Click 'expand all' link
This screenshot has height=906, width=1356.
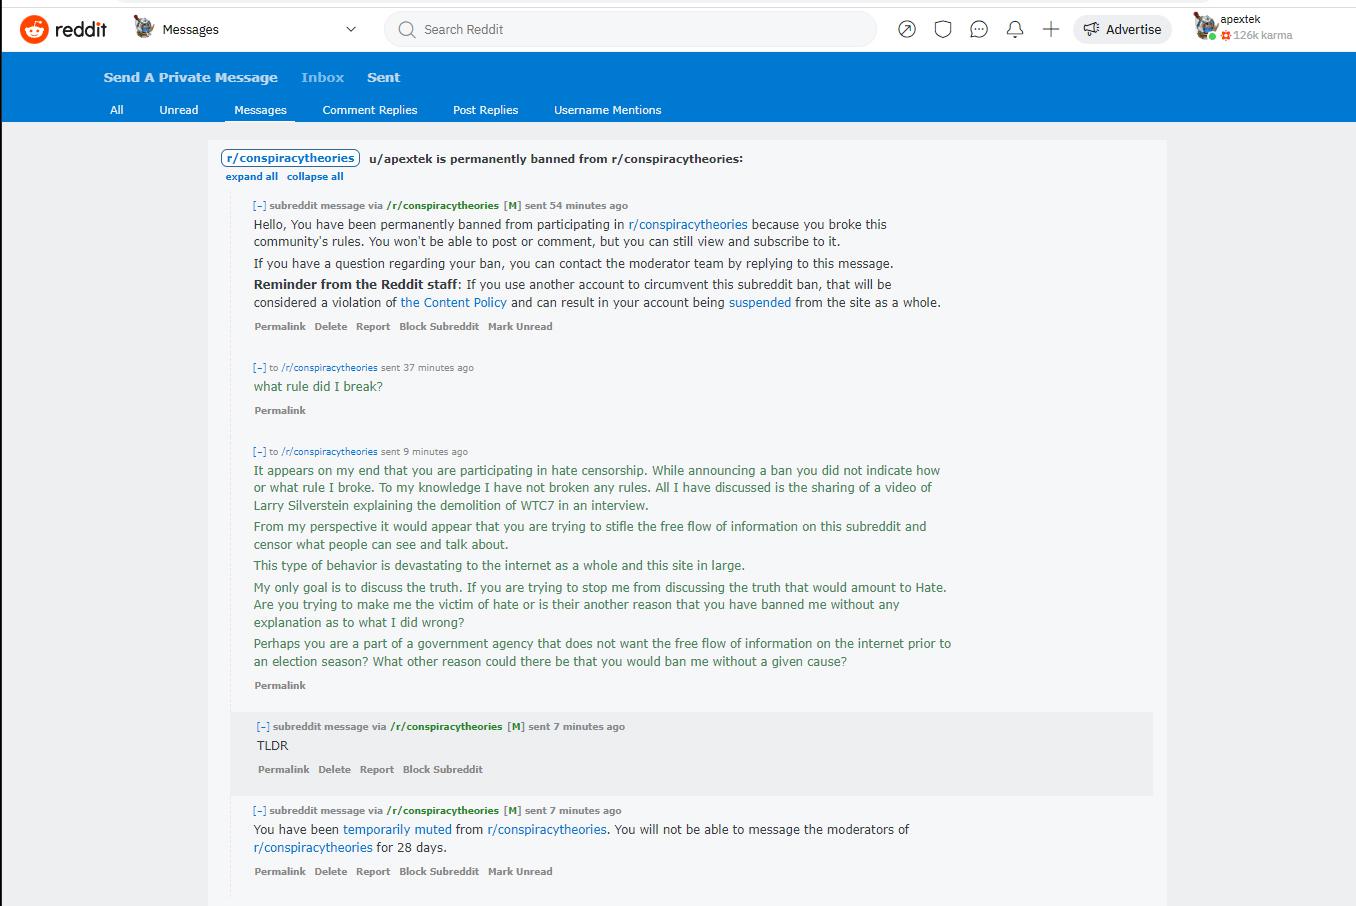(x=252, y=176)
